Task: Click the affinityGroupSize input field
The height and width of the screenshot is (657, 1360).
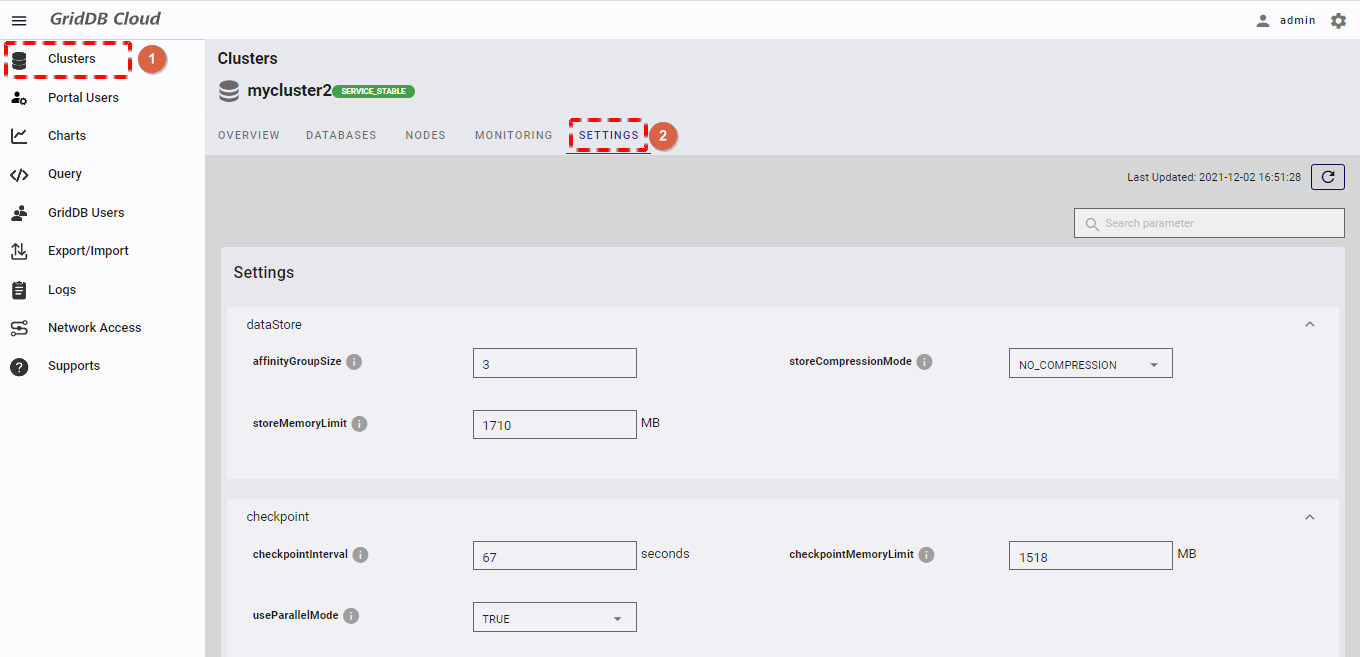Action: (x=554, y=363)
